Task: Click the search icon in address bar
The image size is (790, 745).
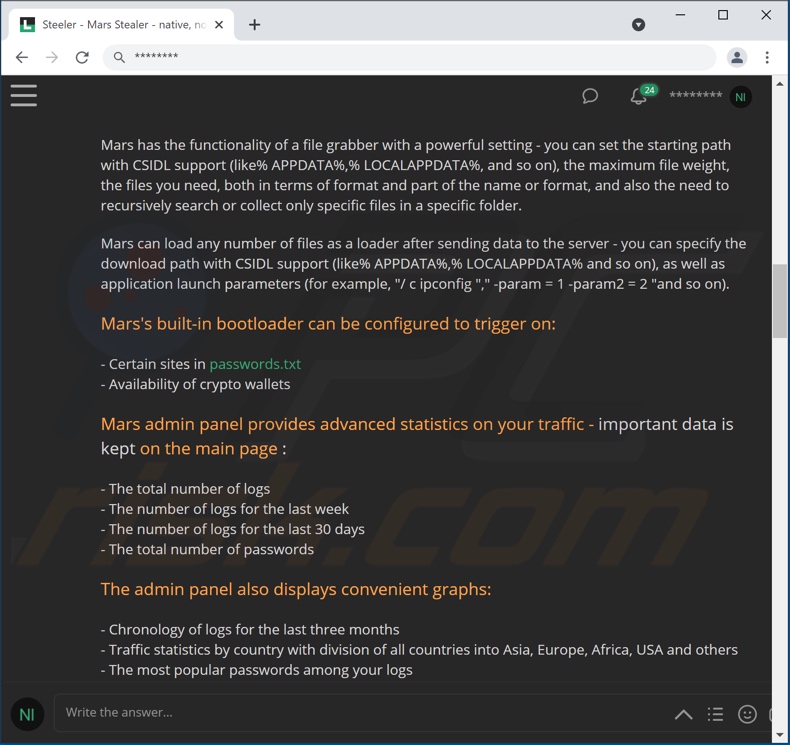Action: (x=119, y=57)
